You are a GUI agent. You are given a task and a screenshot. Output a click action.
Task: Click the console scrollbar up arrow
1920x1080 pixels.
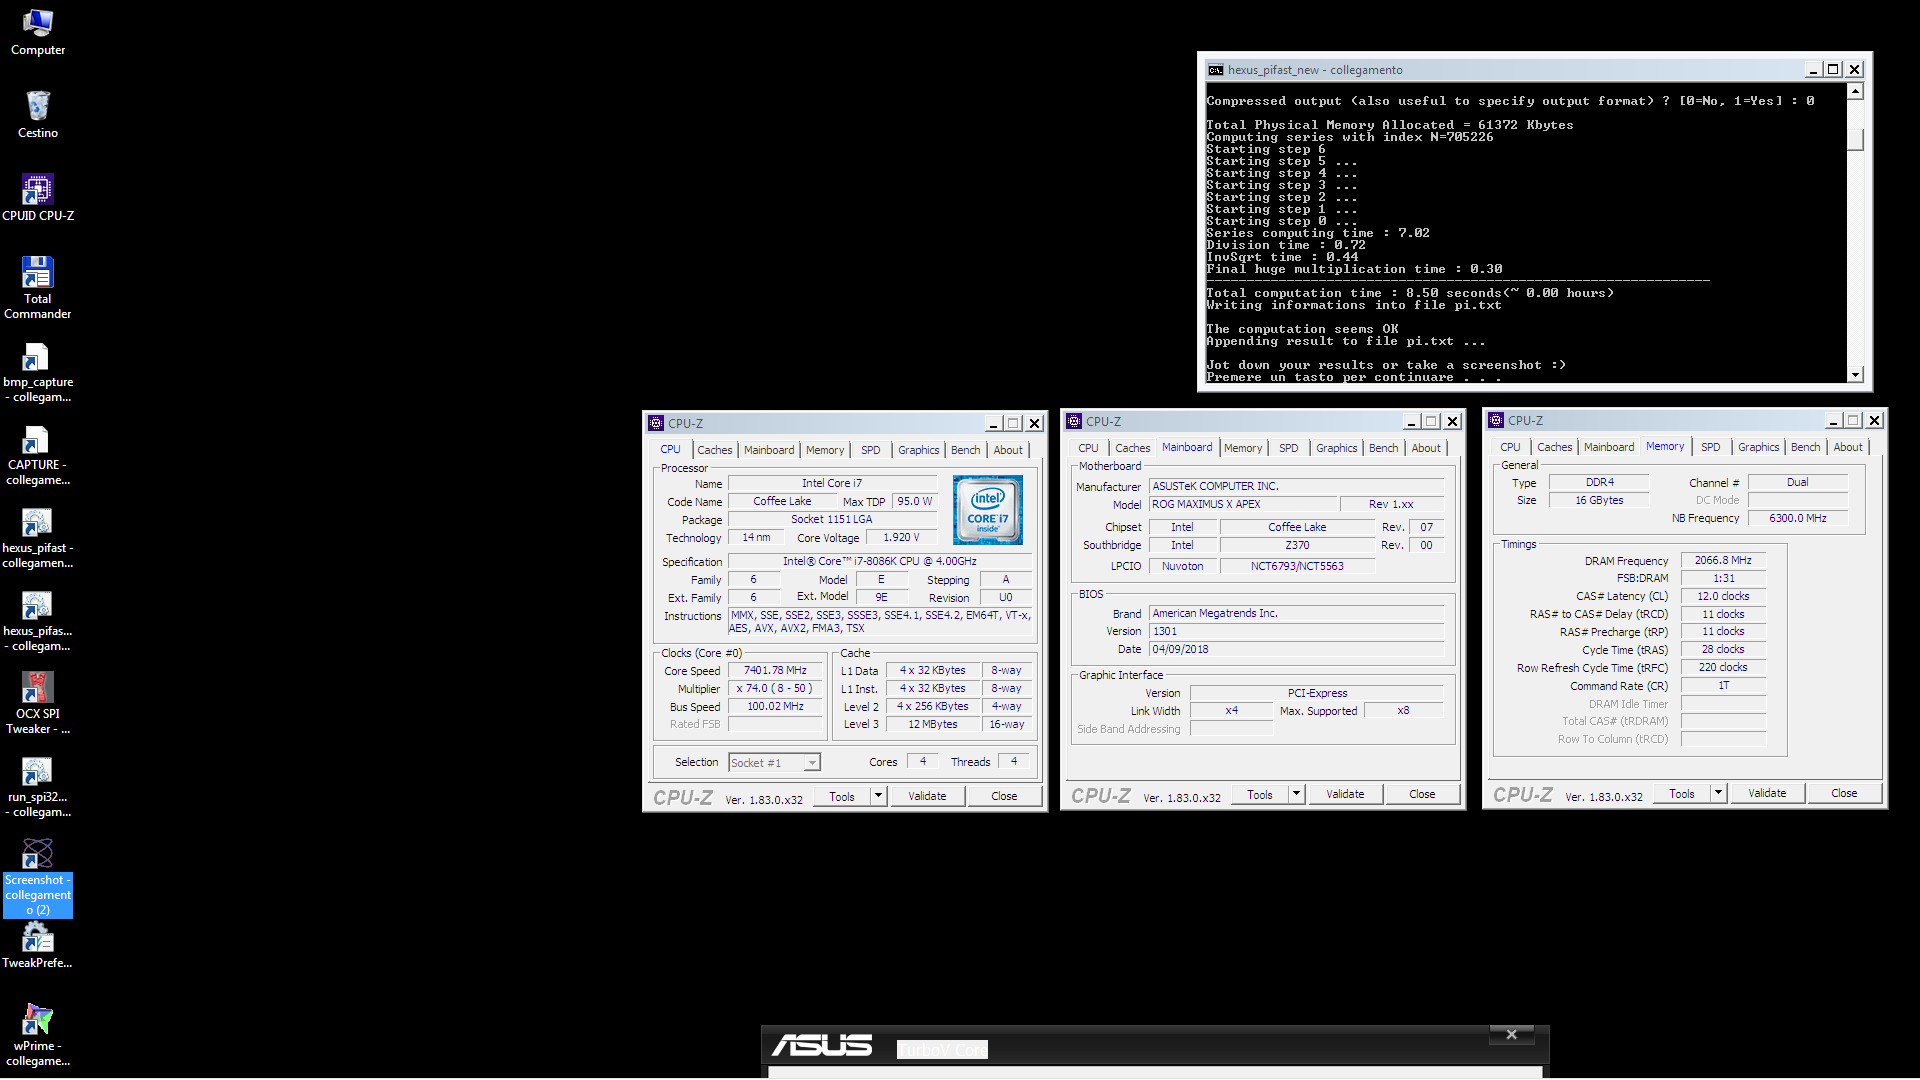[1855, 92]
